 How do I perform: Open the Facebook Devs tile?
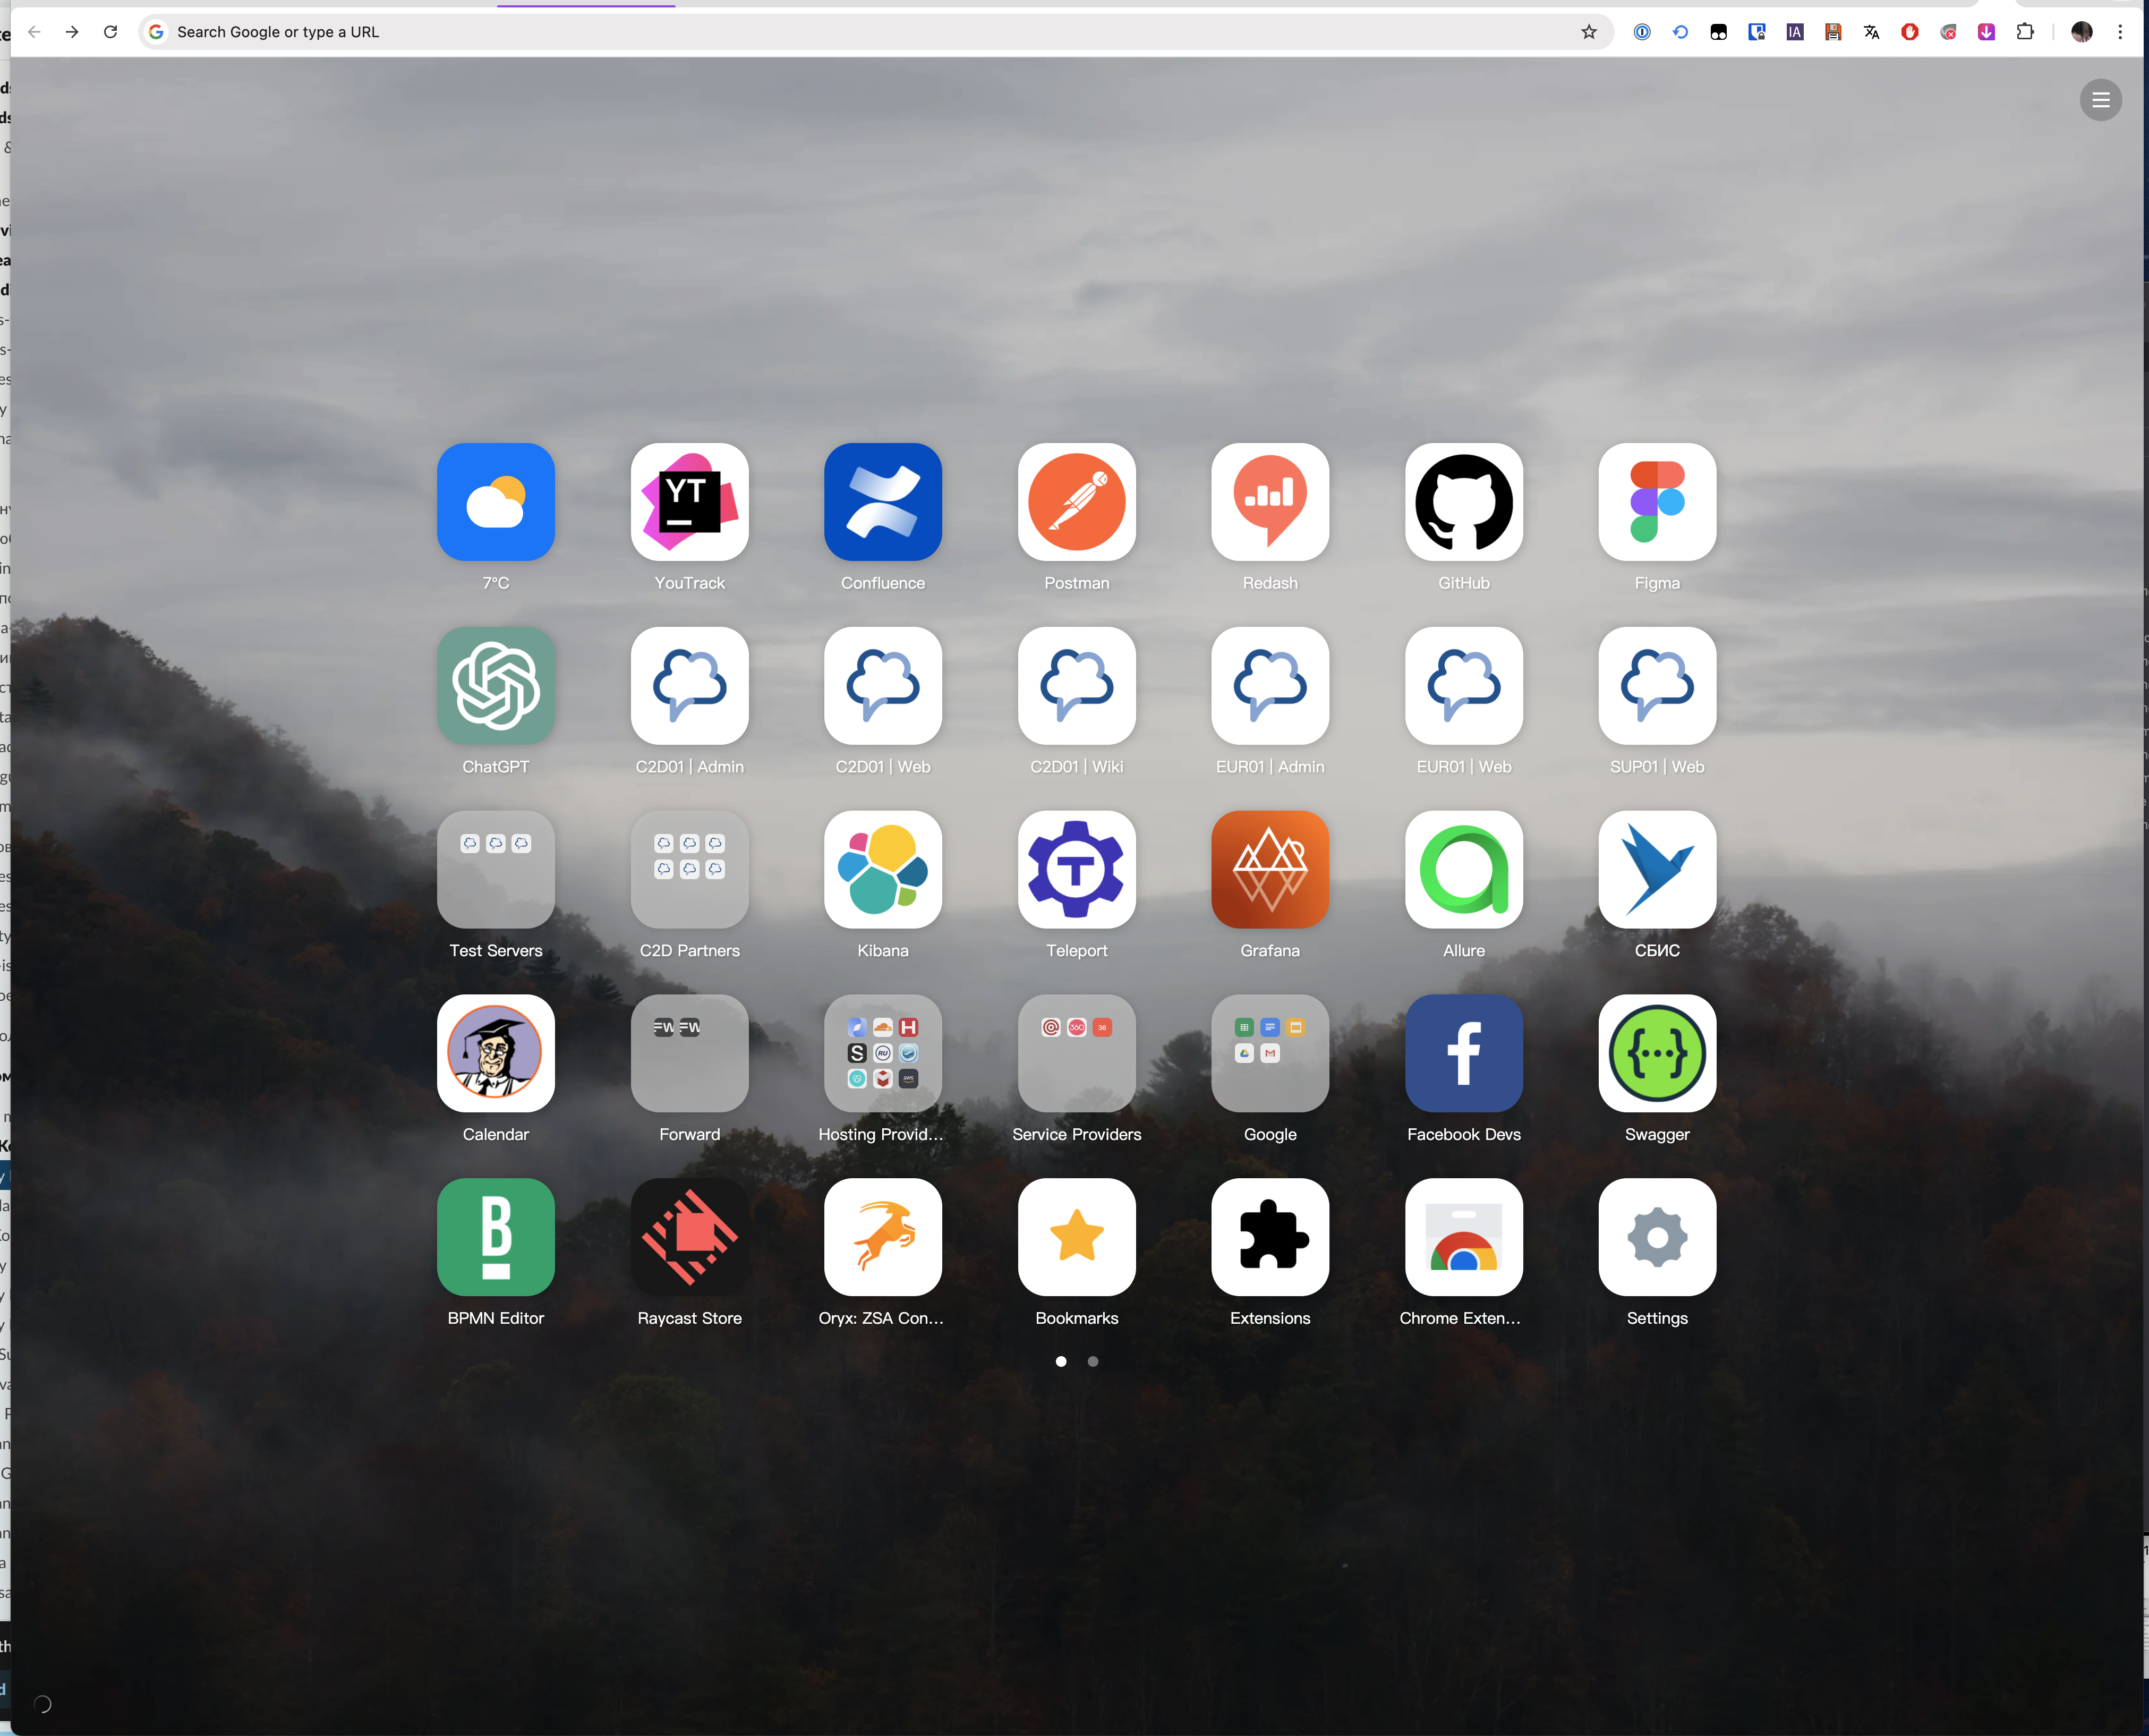pos(1463,1053)
